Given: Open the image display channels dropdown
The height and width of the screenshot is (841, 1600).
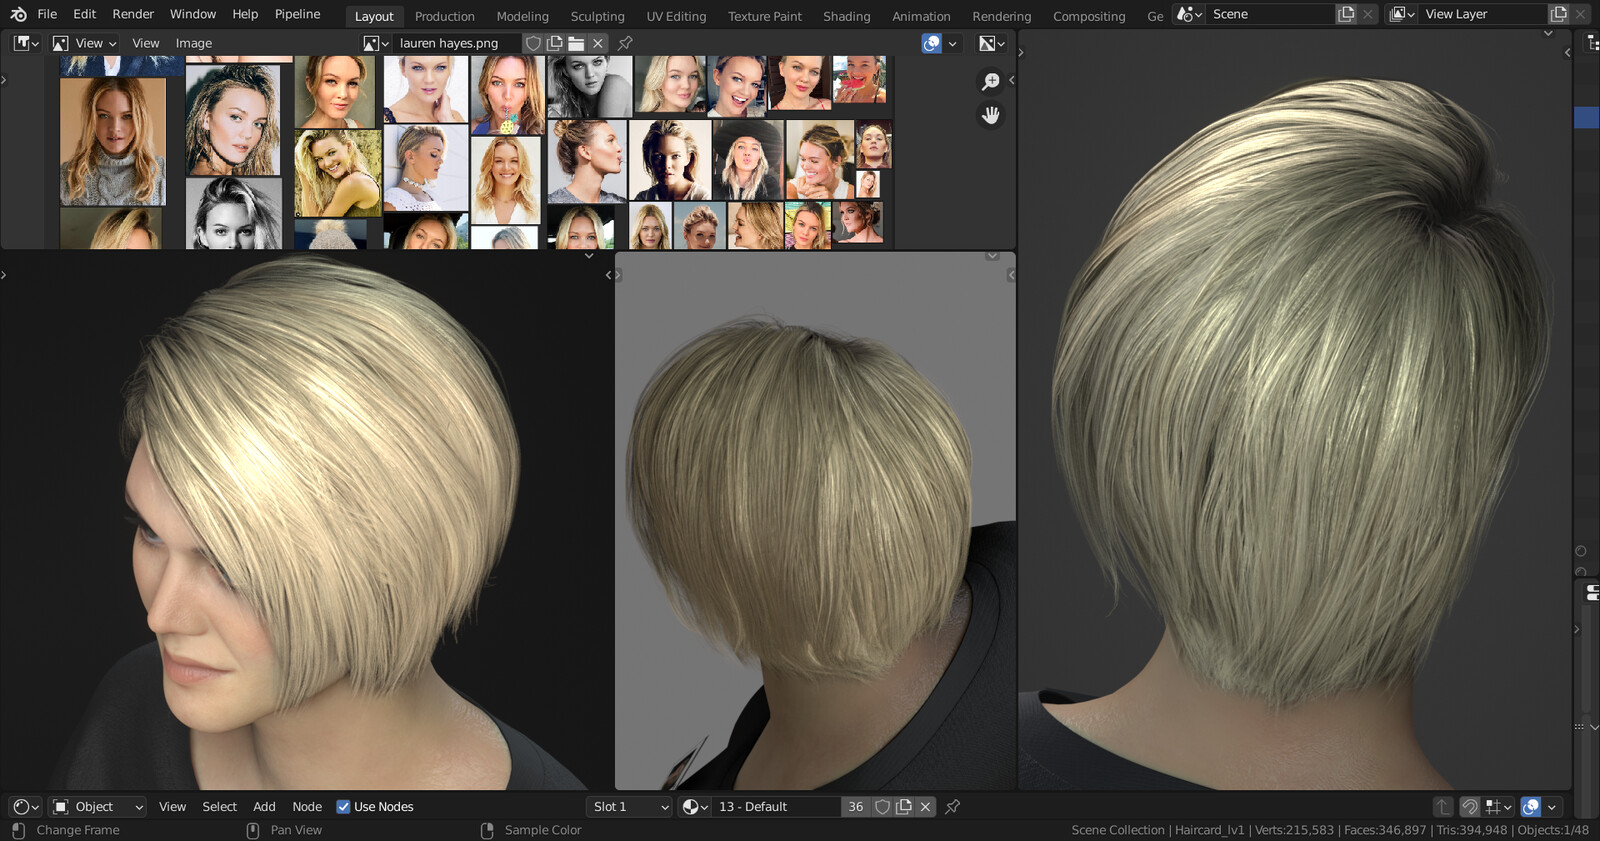Looking at the screenshot, I should tap(991, 43).
